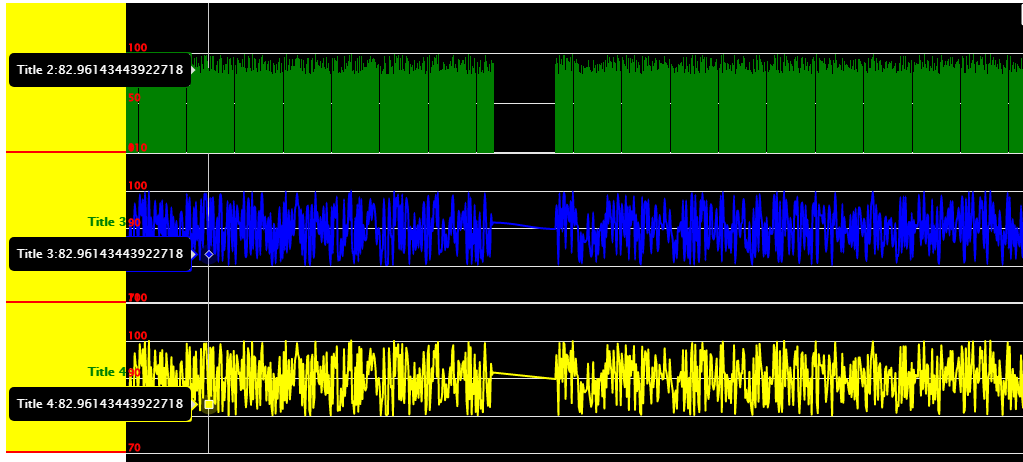Click the green "Title 3" axis label

pos(106,222)
